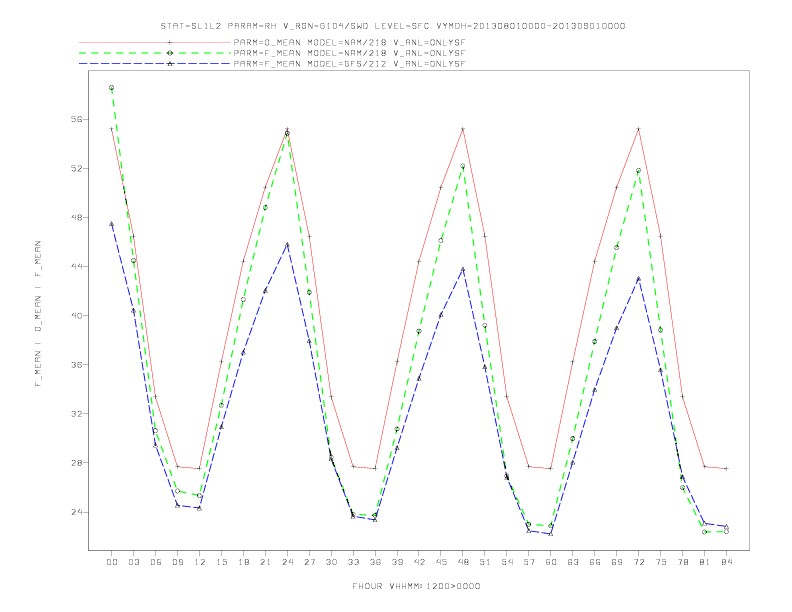Image resolution: width=792 pixels, height=612 pixels.
Task: Click x-axis forecast hour label 81
Action: (x=705, y=562)
